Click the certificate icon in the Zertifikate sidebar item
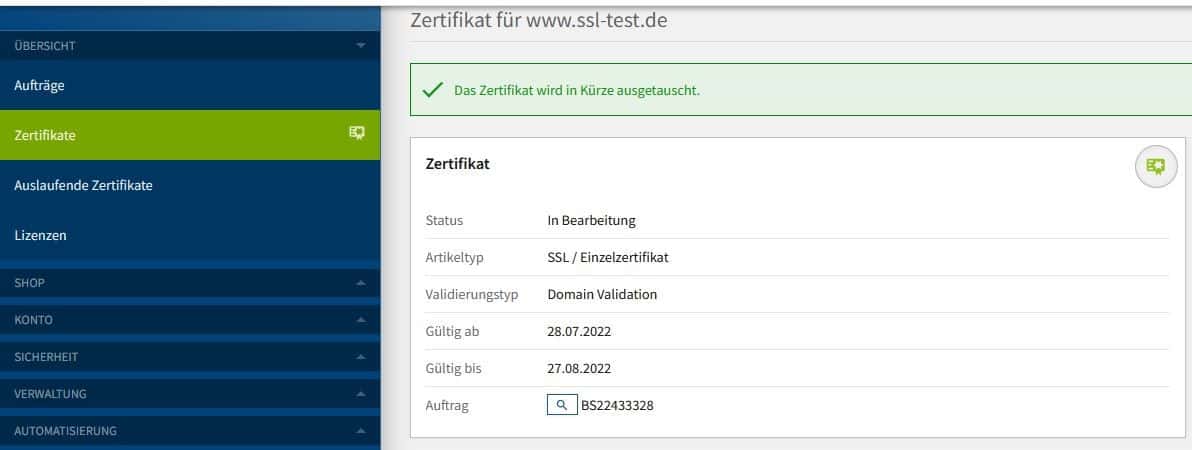This screenshot has height=450, width=1192. [x=356, y=133]
